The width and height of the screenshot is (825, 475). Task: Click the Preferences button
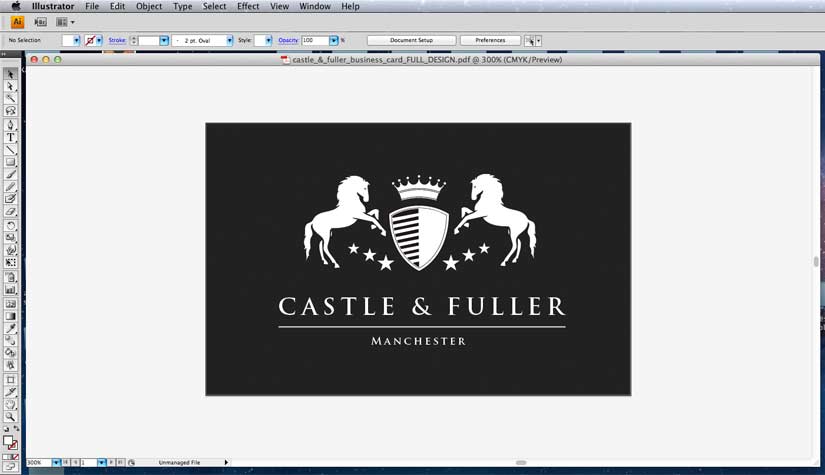[x=490, y=40]
